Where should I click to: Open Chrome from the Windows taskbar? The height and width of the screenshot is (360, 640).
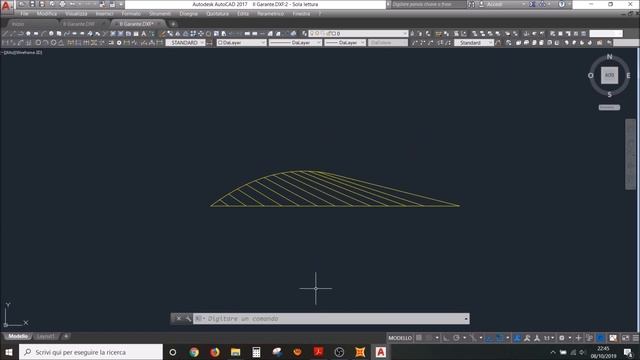194,352
